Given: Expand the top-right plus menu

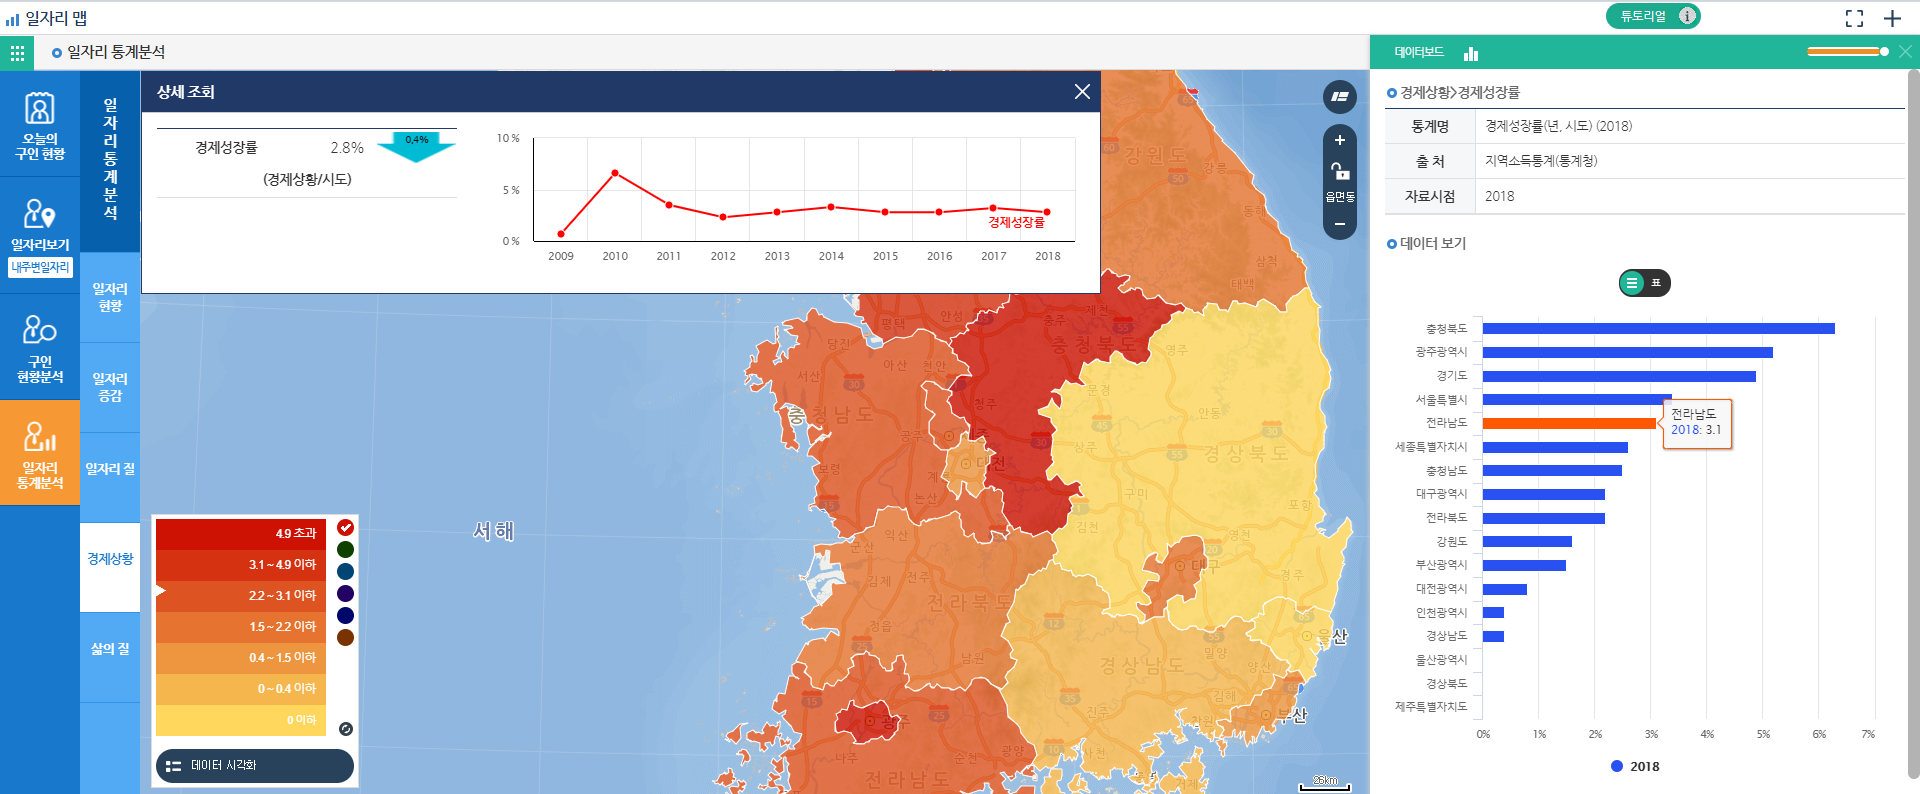Looking at the screenshot, I should (1892, 18).
